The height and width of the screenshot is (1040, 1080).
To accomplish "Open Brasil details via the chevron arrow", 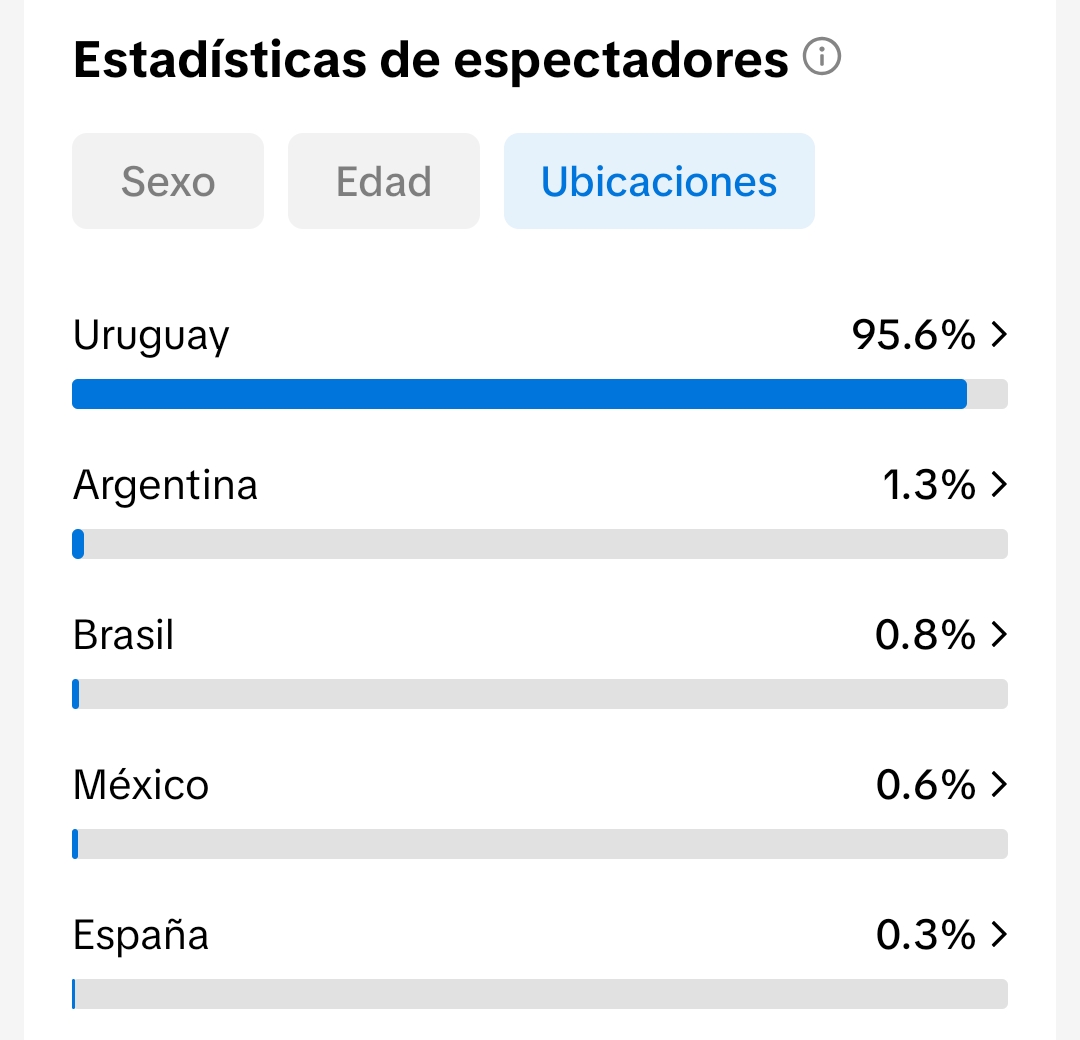I will click(998, 635).
